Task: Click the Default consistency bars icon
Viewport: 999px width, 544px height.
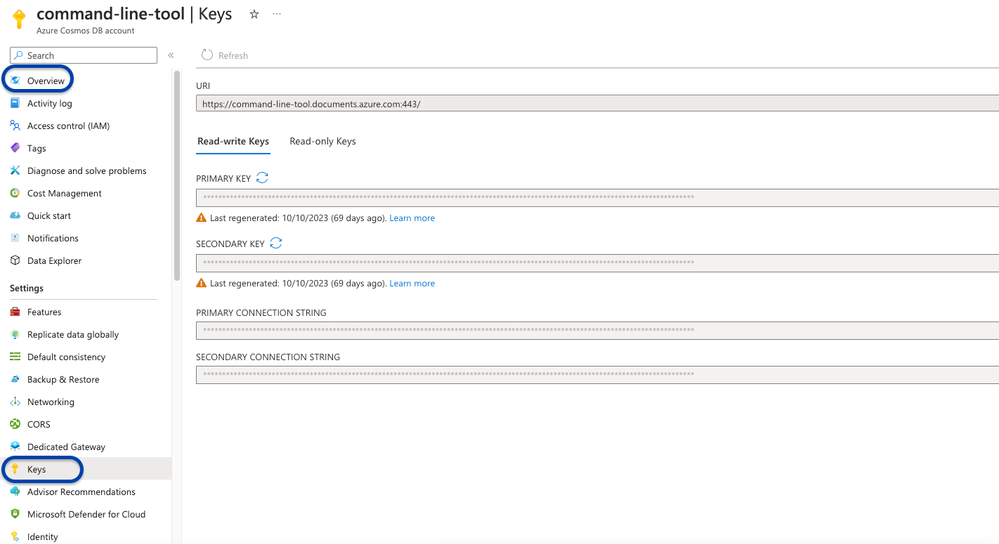Action: tap(15, 357)
